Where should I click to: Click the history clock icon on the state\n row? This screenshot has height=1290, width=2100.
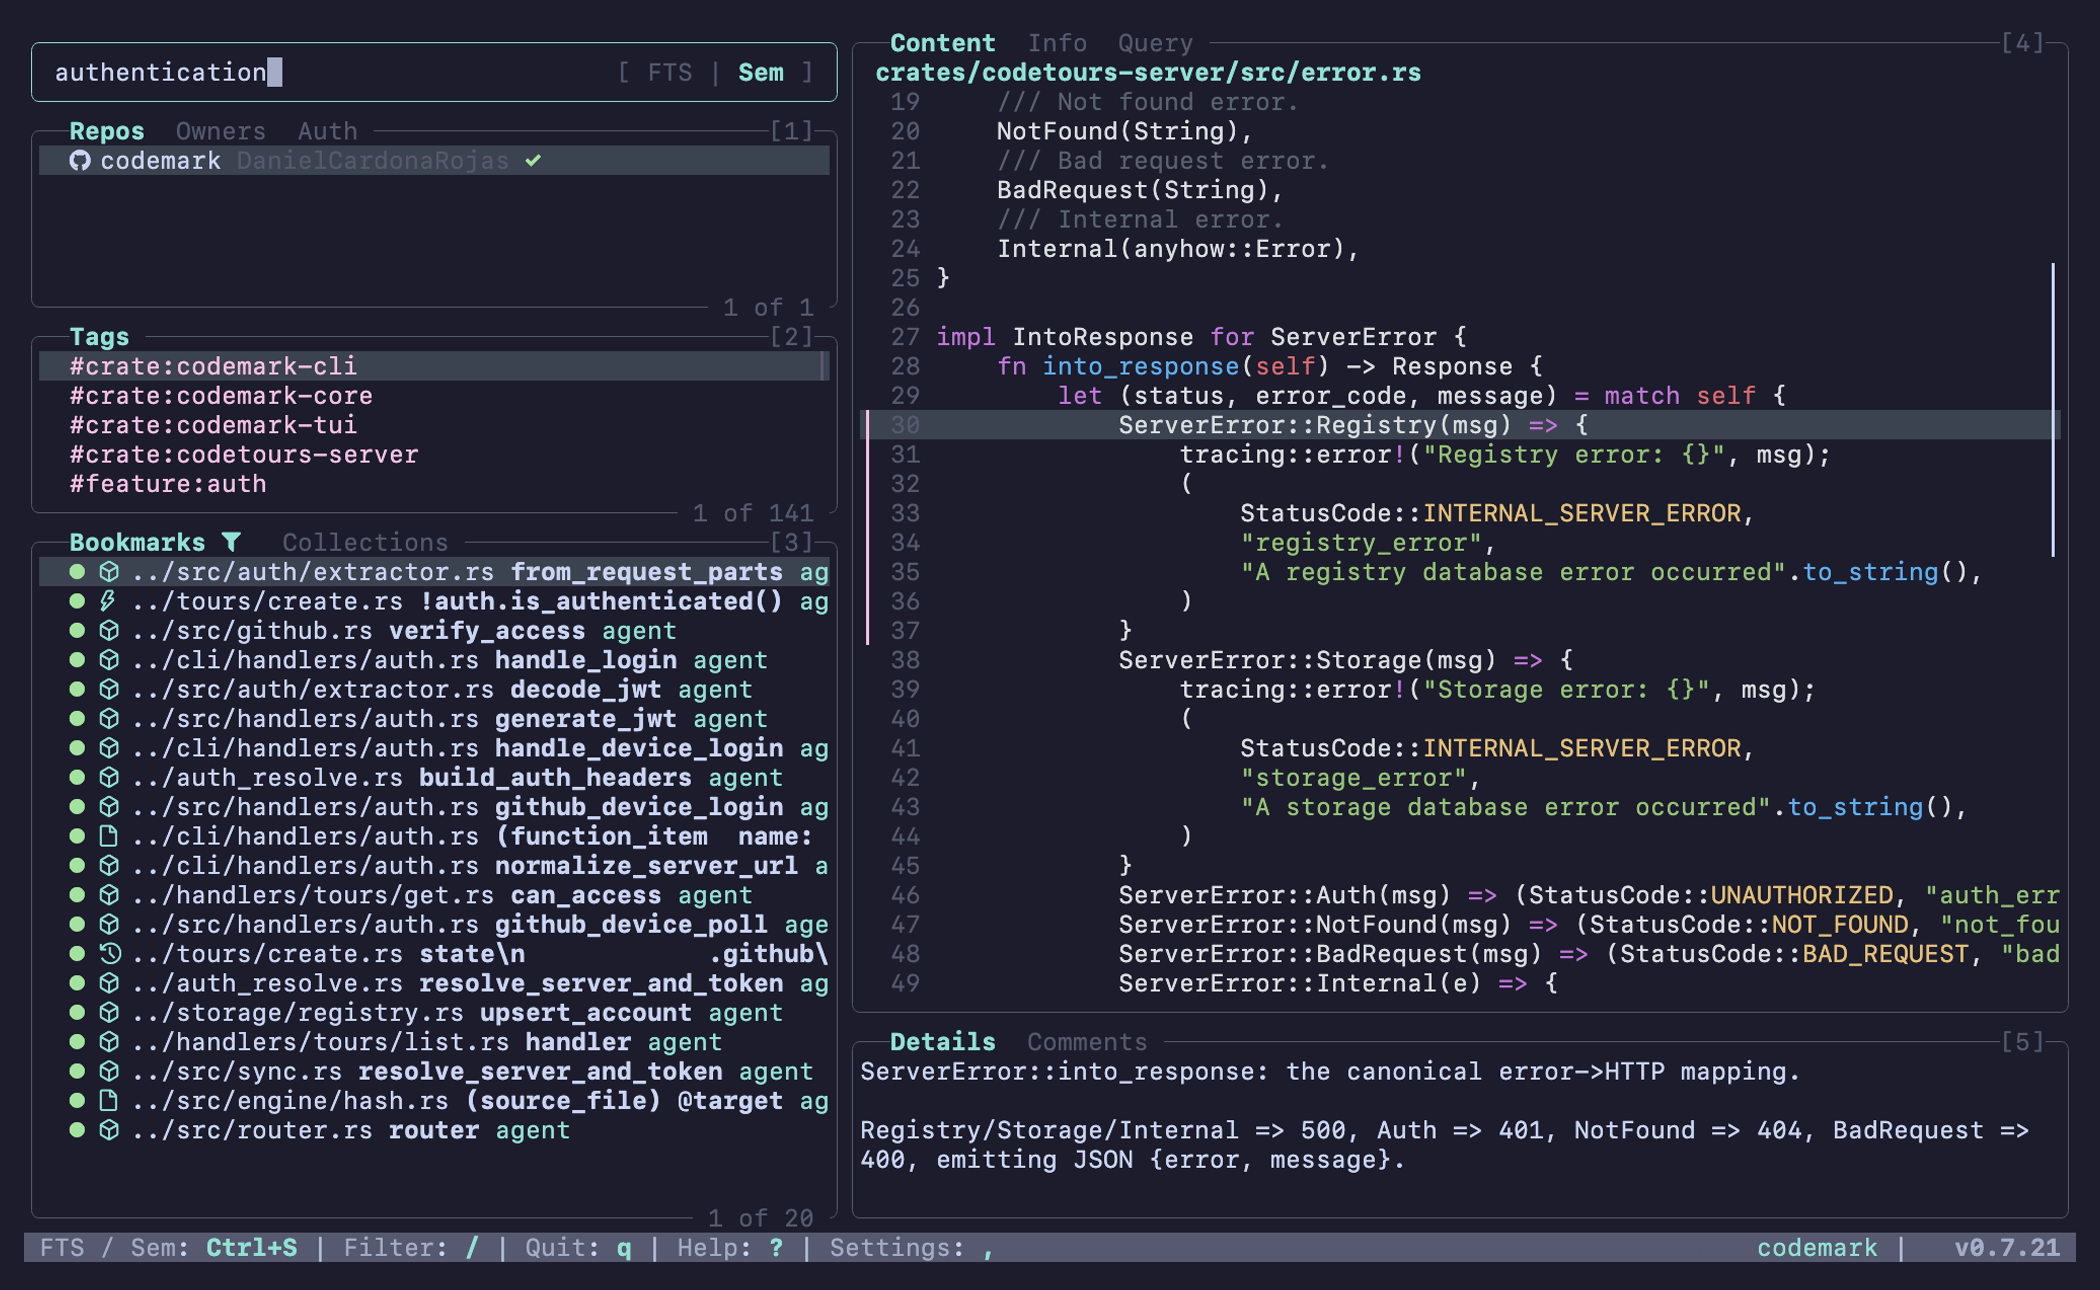coord(109,954)
